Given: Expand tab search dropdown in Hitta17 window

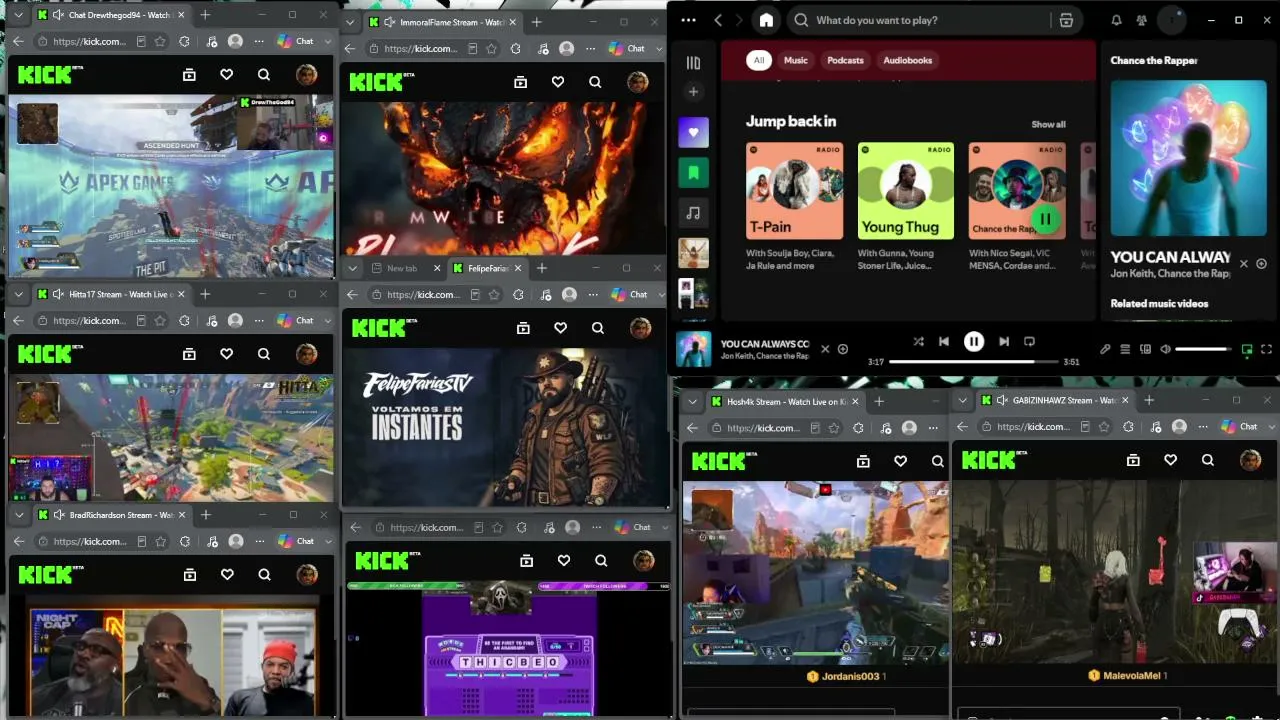Looking at the screenshot, I should pyautogui.click(x=18, y=294).
